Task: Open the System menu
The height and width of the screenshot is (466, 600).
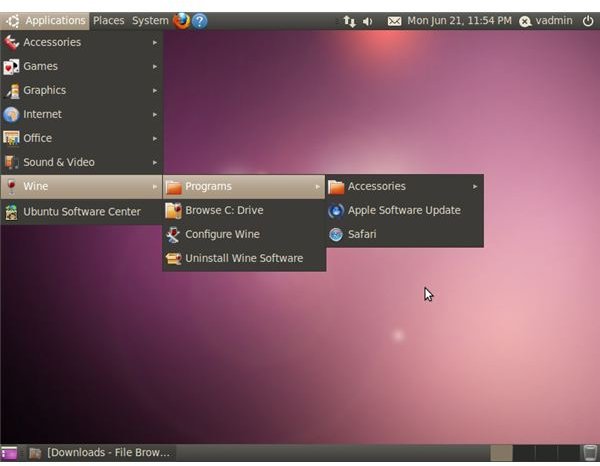Action: tap(150, 21)
